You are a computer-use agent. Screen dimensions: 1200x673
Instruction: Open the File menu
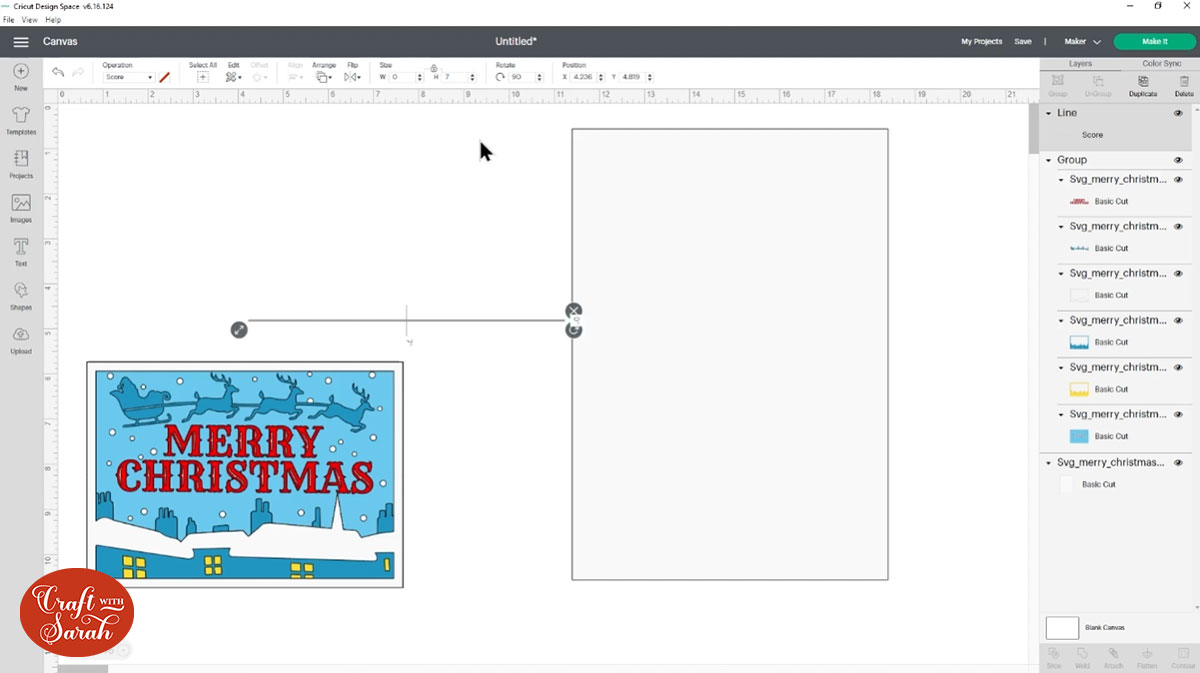(9, 20)
